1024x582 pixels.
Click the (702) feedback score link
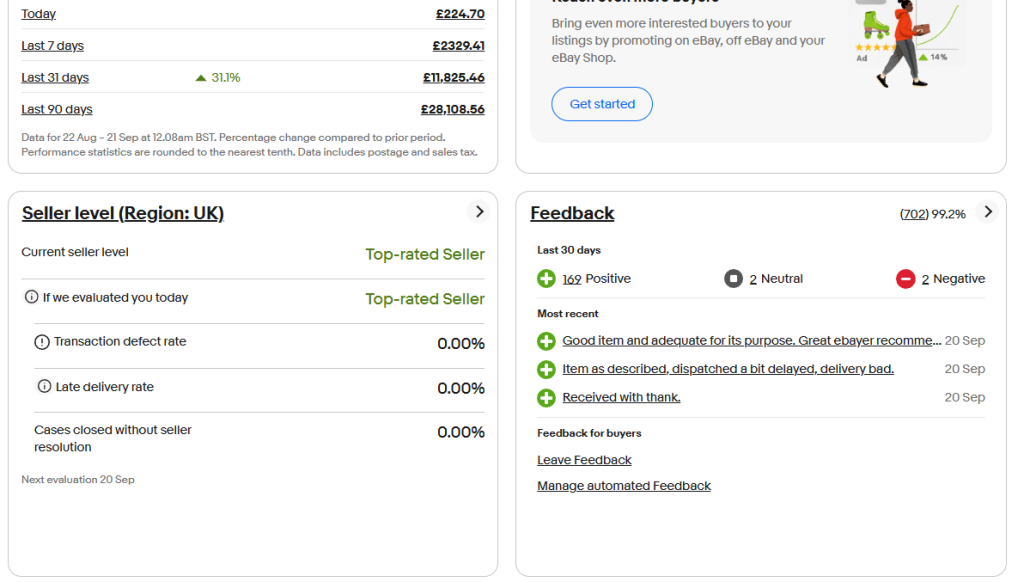[x=914, y=214]
